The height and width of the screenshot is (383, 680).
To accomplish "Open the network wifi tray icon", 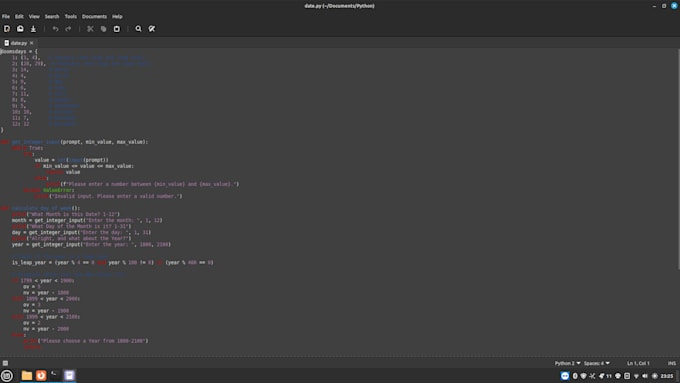I will pos(636,376).
